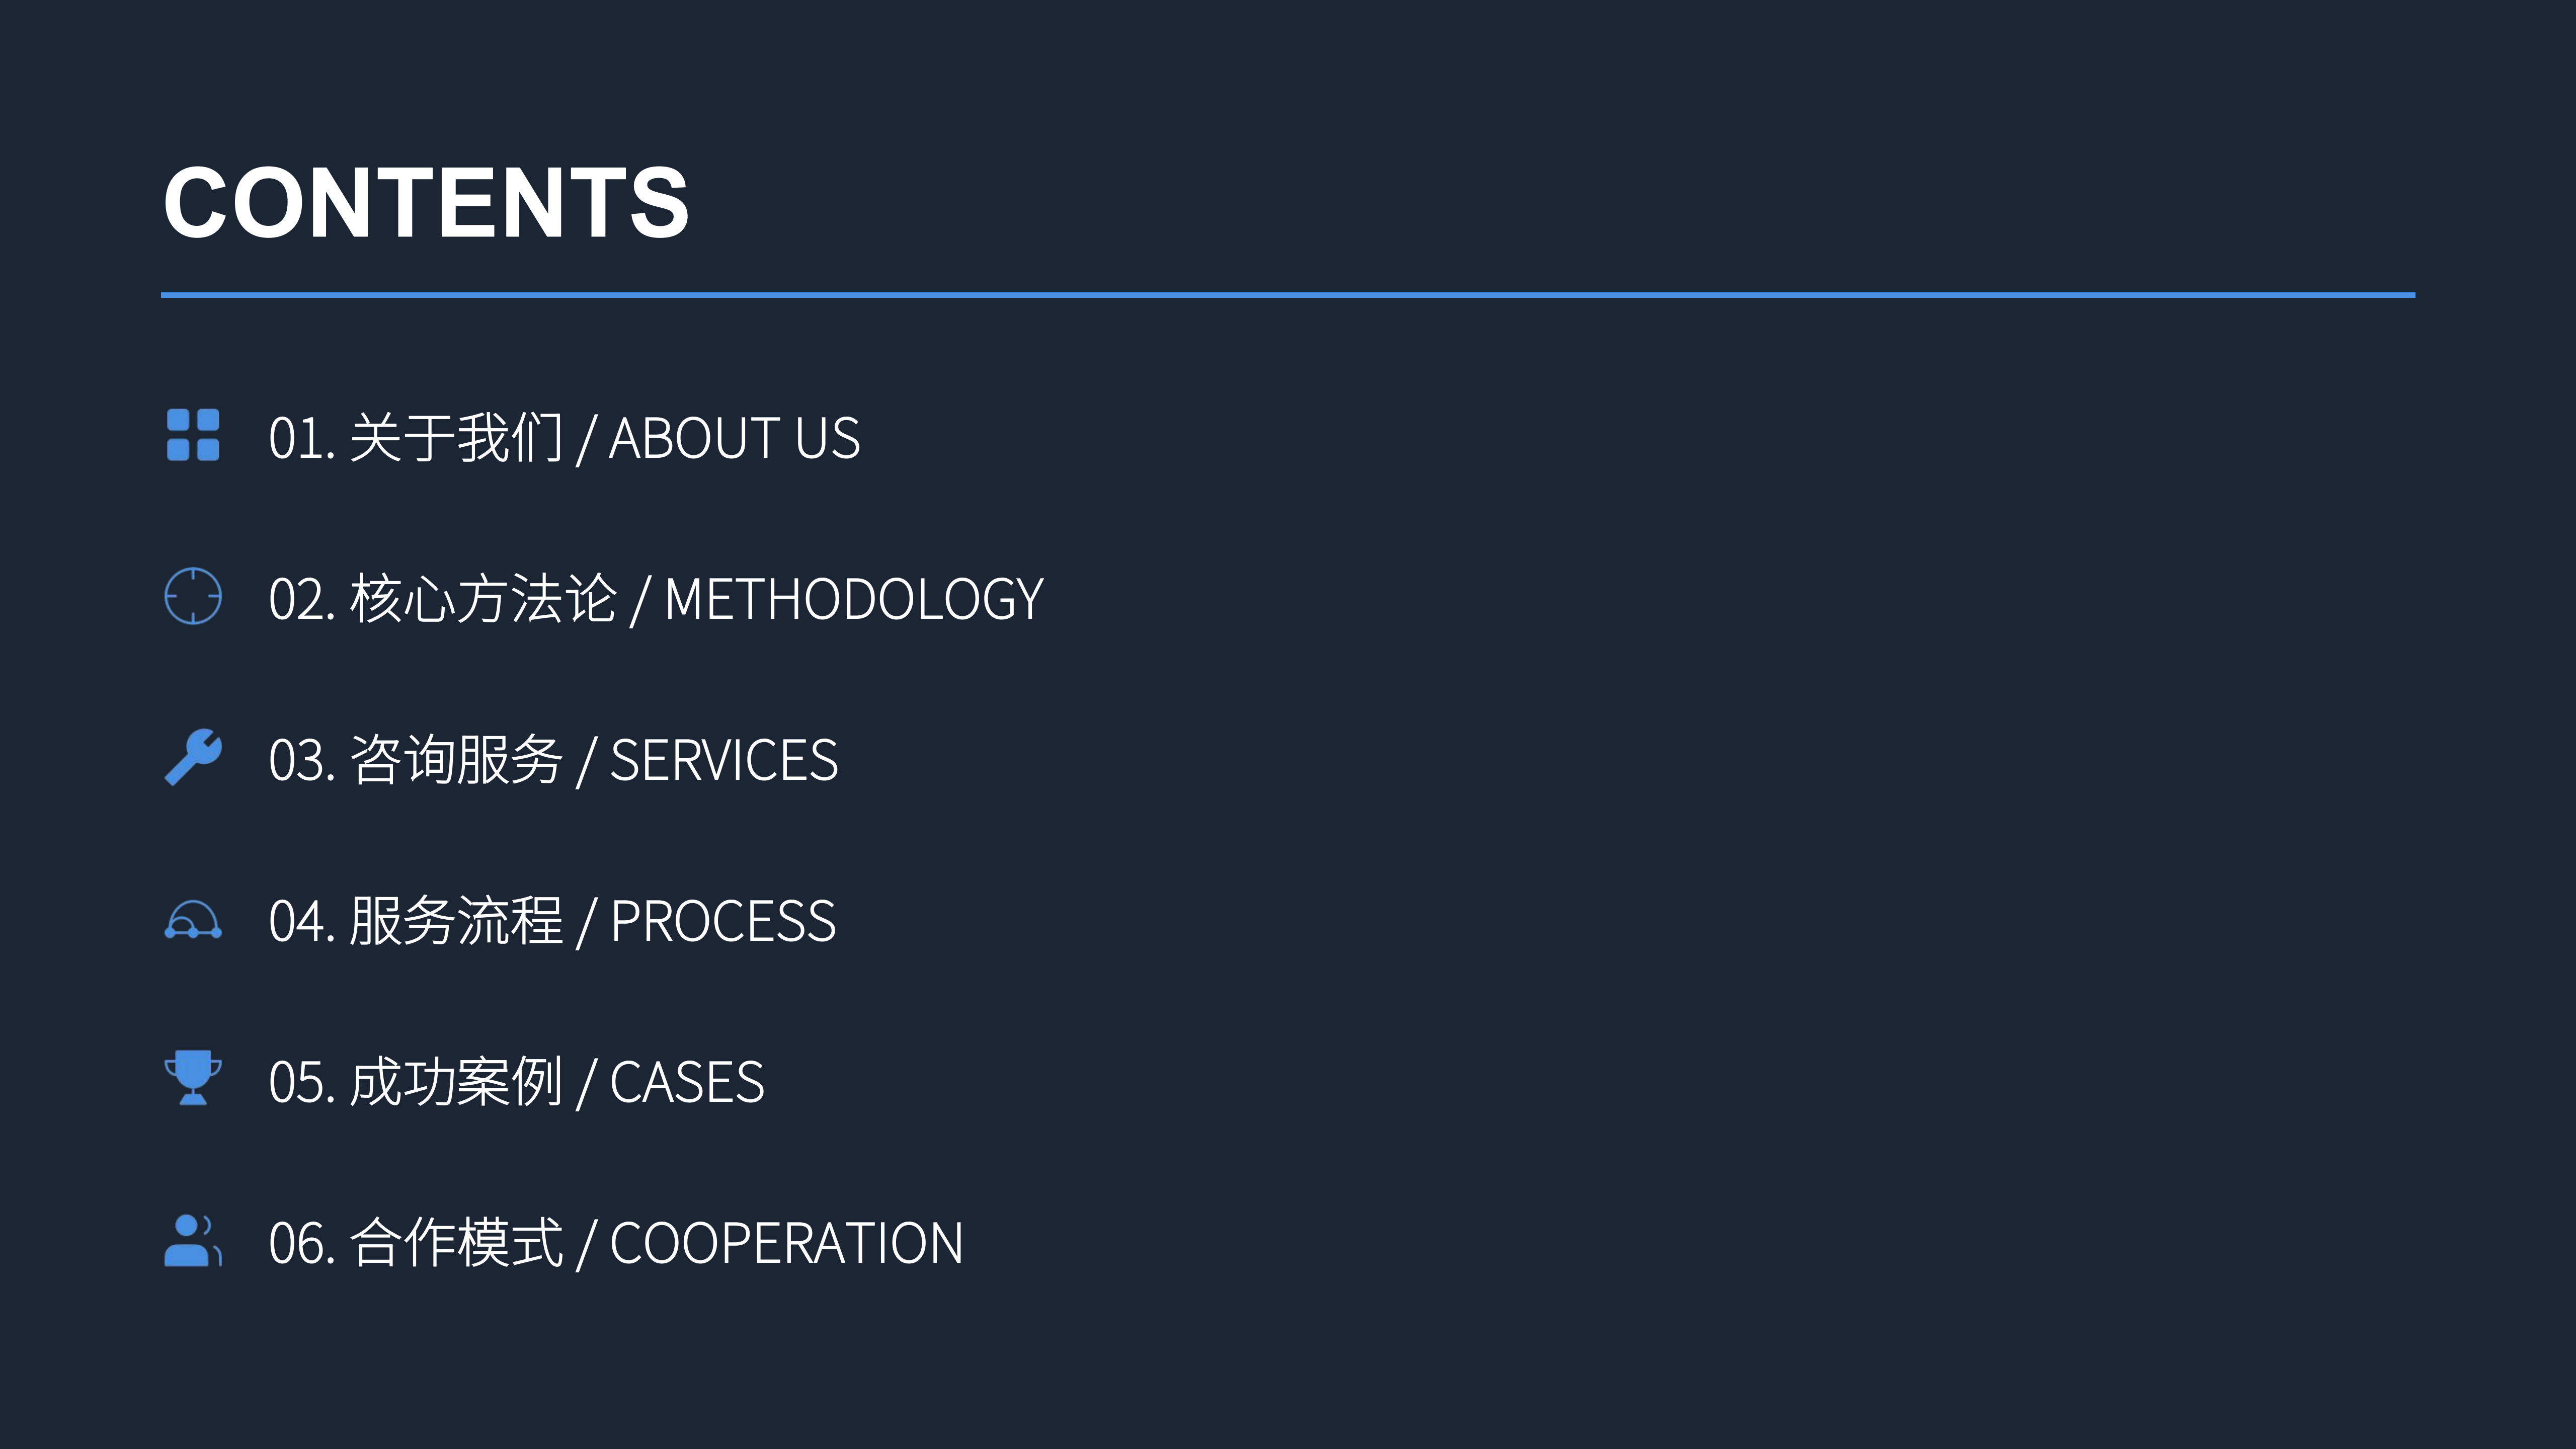The height and width of the screenshot is (1449, 2576).
Task: Select the 成功案例 text
Action: click(456, 1082)
